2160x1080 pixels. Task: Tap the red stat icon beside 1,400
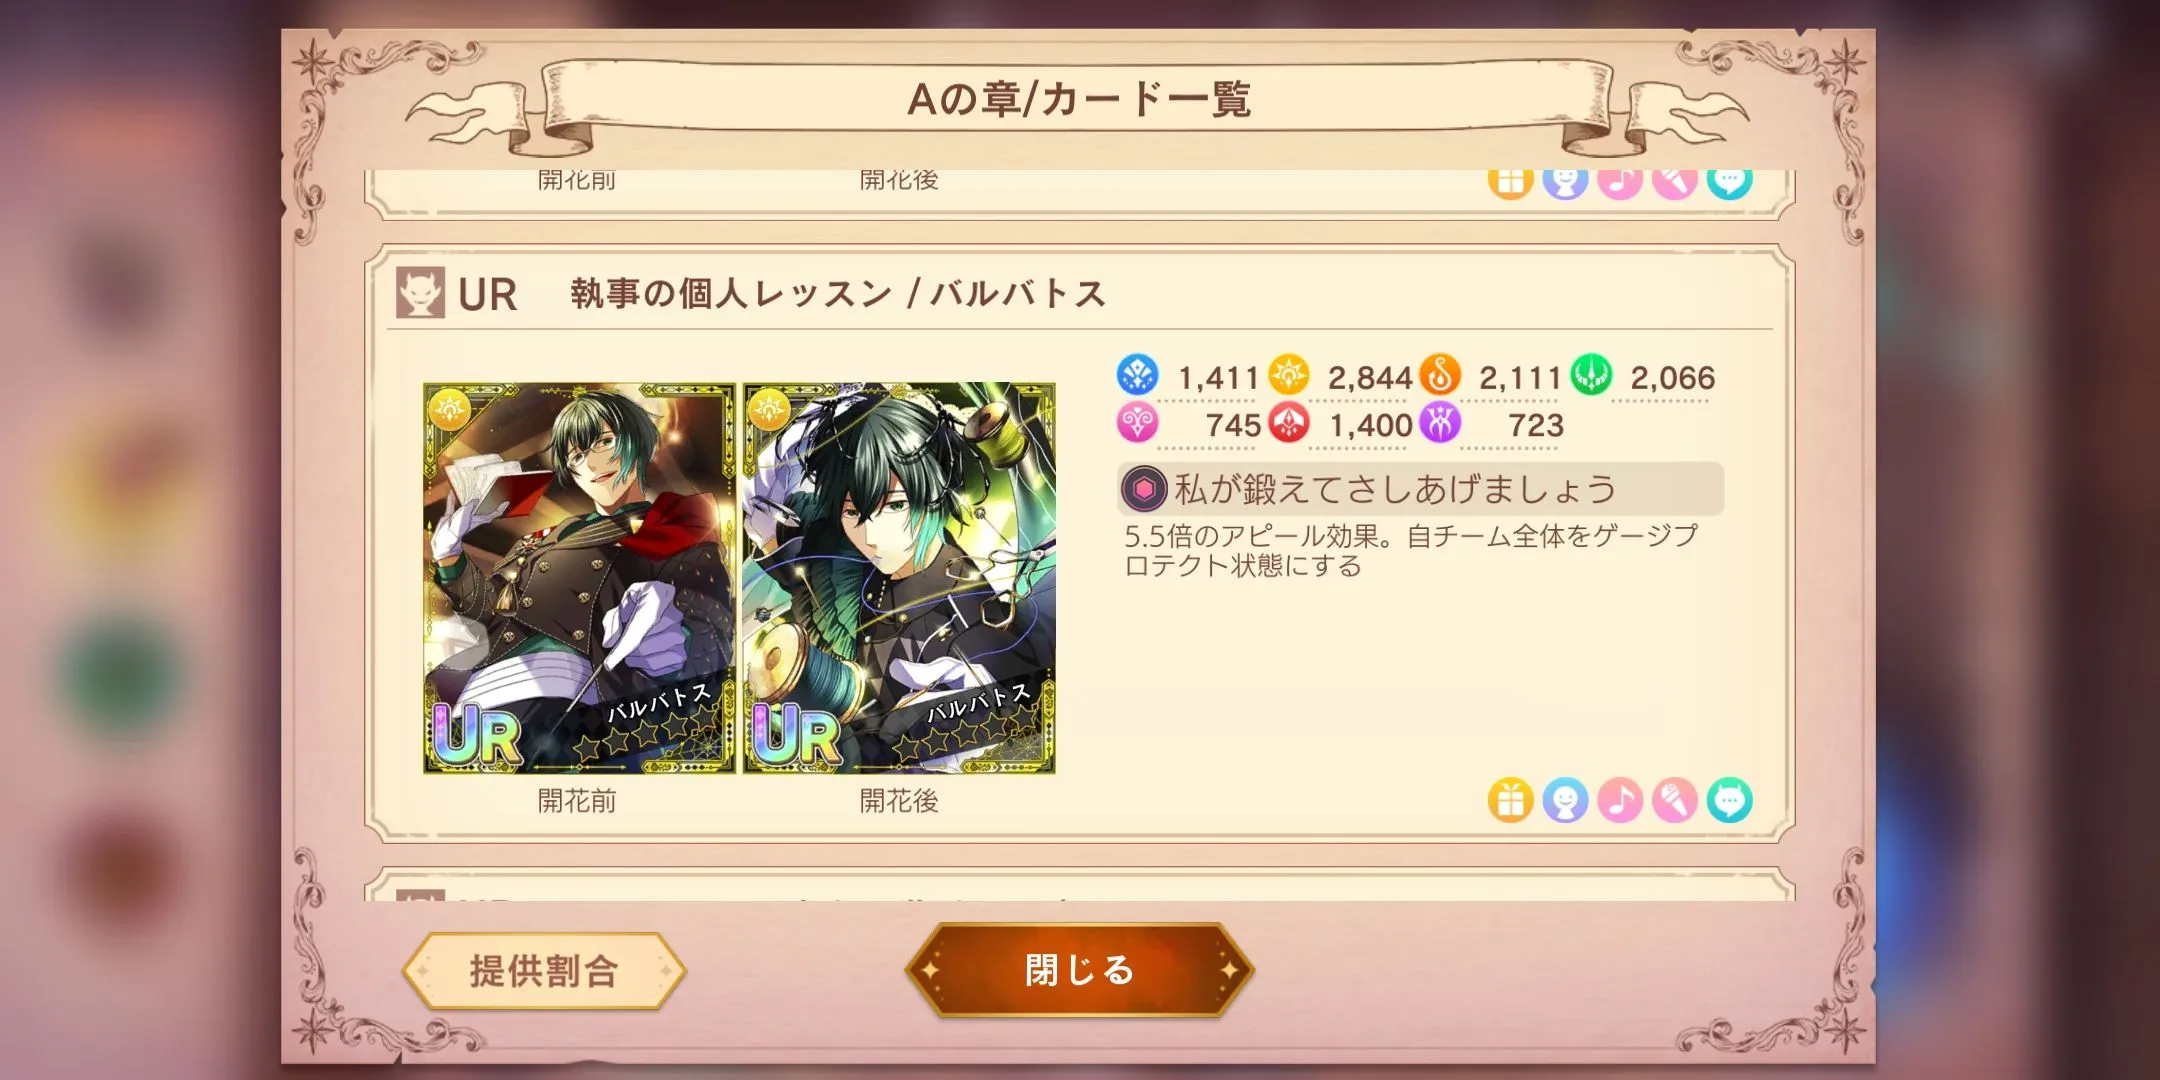(1289, 423)
